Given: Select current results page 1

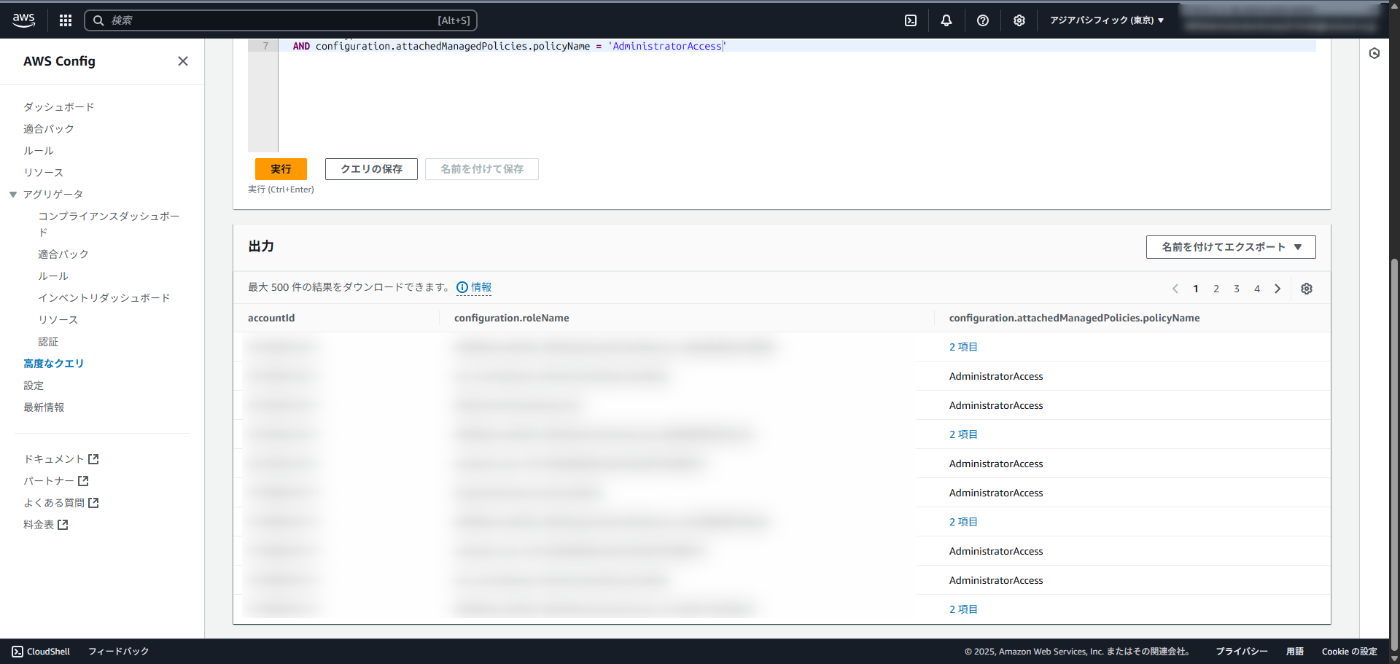Looking at the screenshot, I should 1196,289.
